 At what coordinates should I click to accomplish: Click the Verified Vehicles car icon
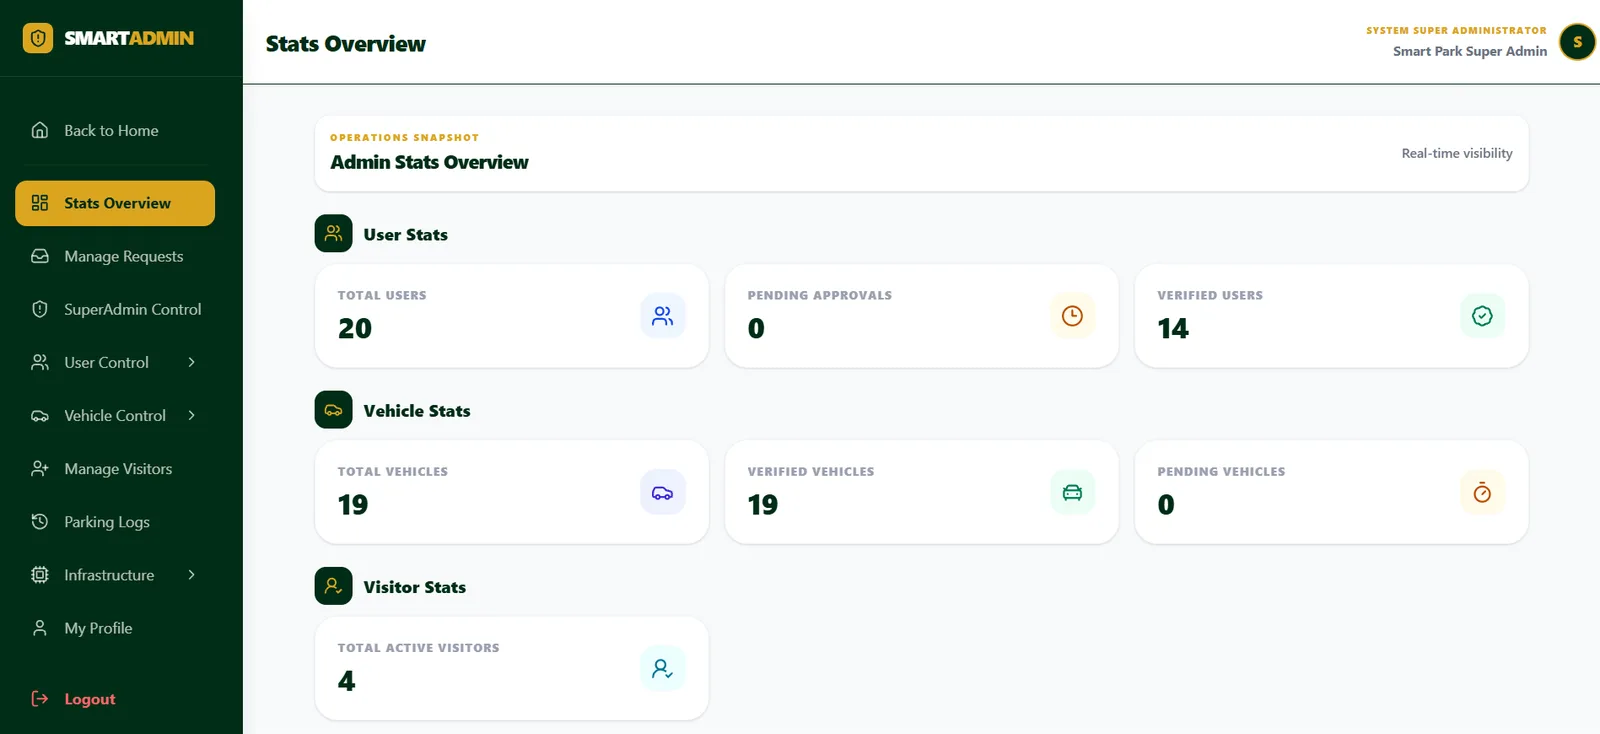1072,492
